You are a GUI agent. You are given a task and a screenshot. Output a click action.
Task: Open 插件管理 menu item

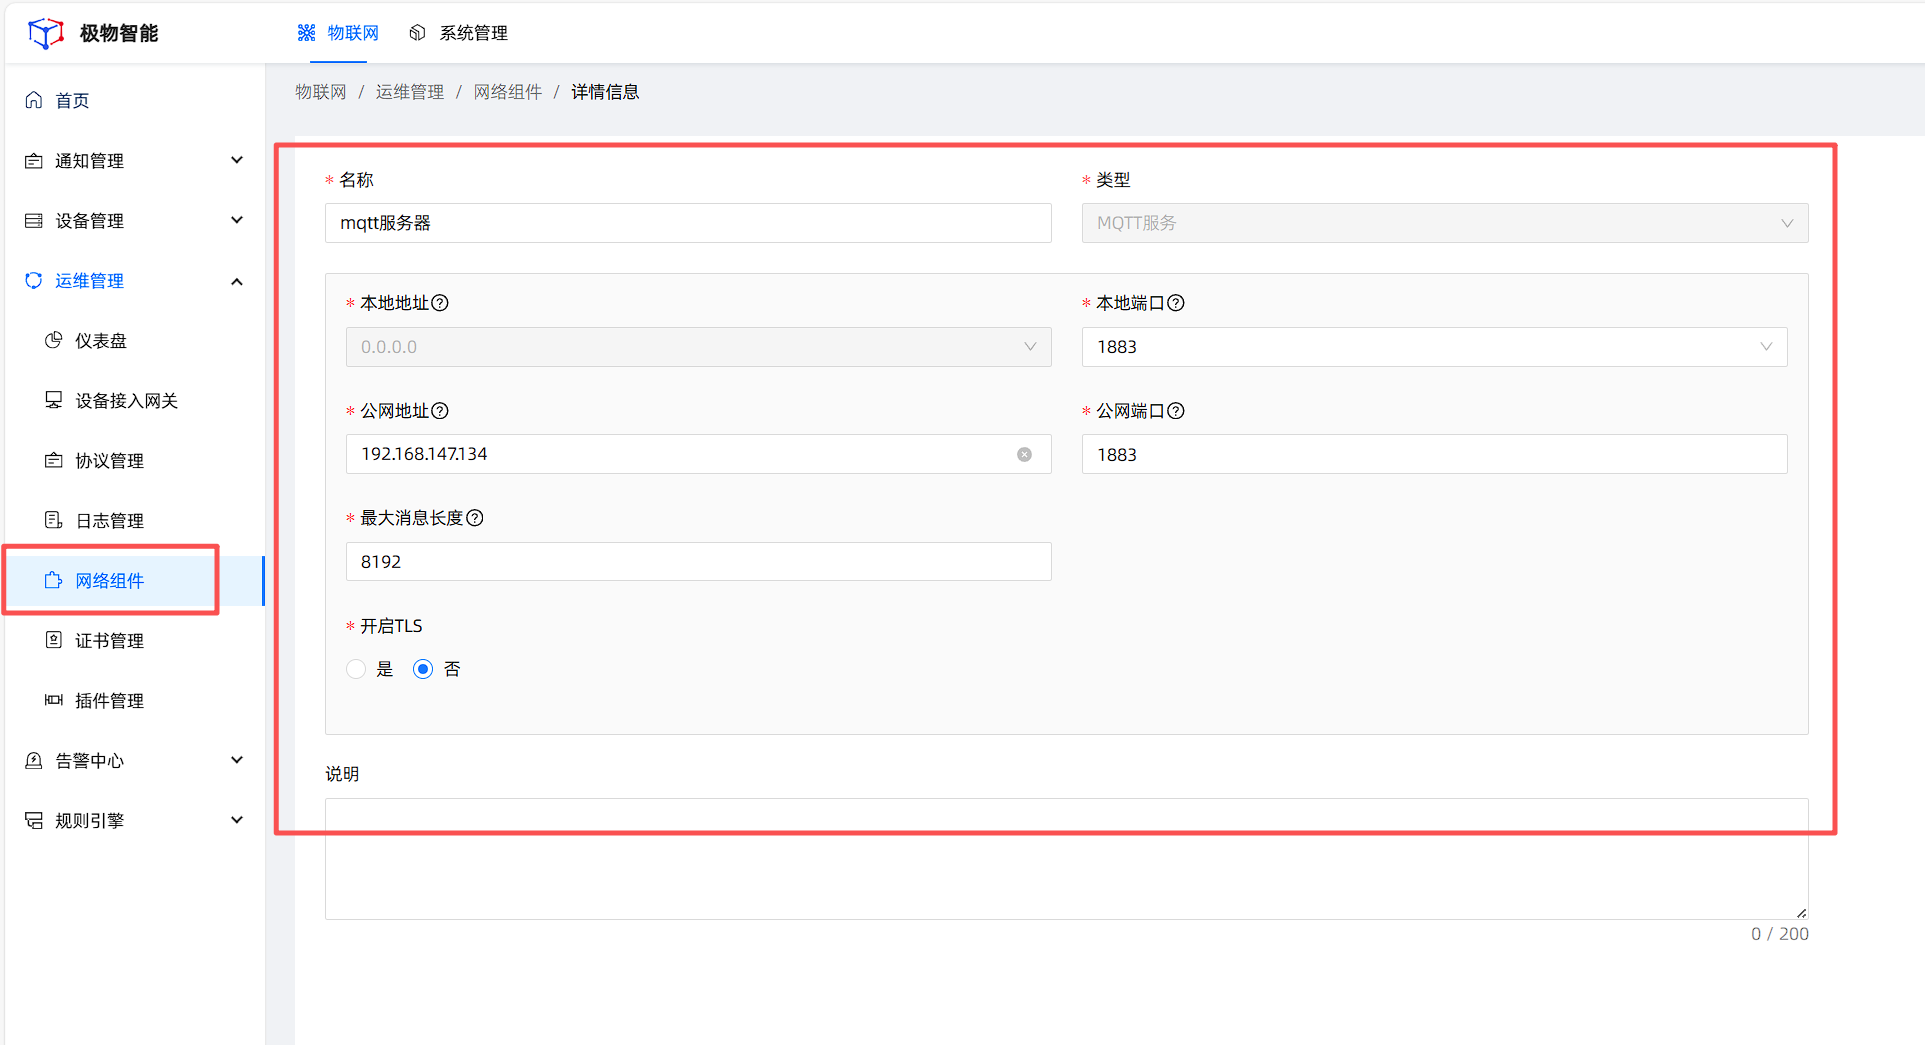coord(134,701)
